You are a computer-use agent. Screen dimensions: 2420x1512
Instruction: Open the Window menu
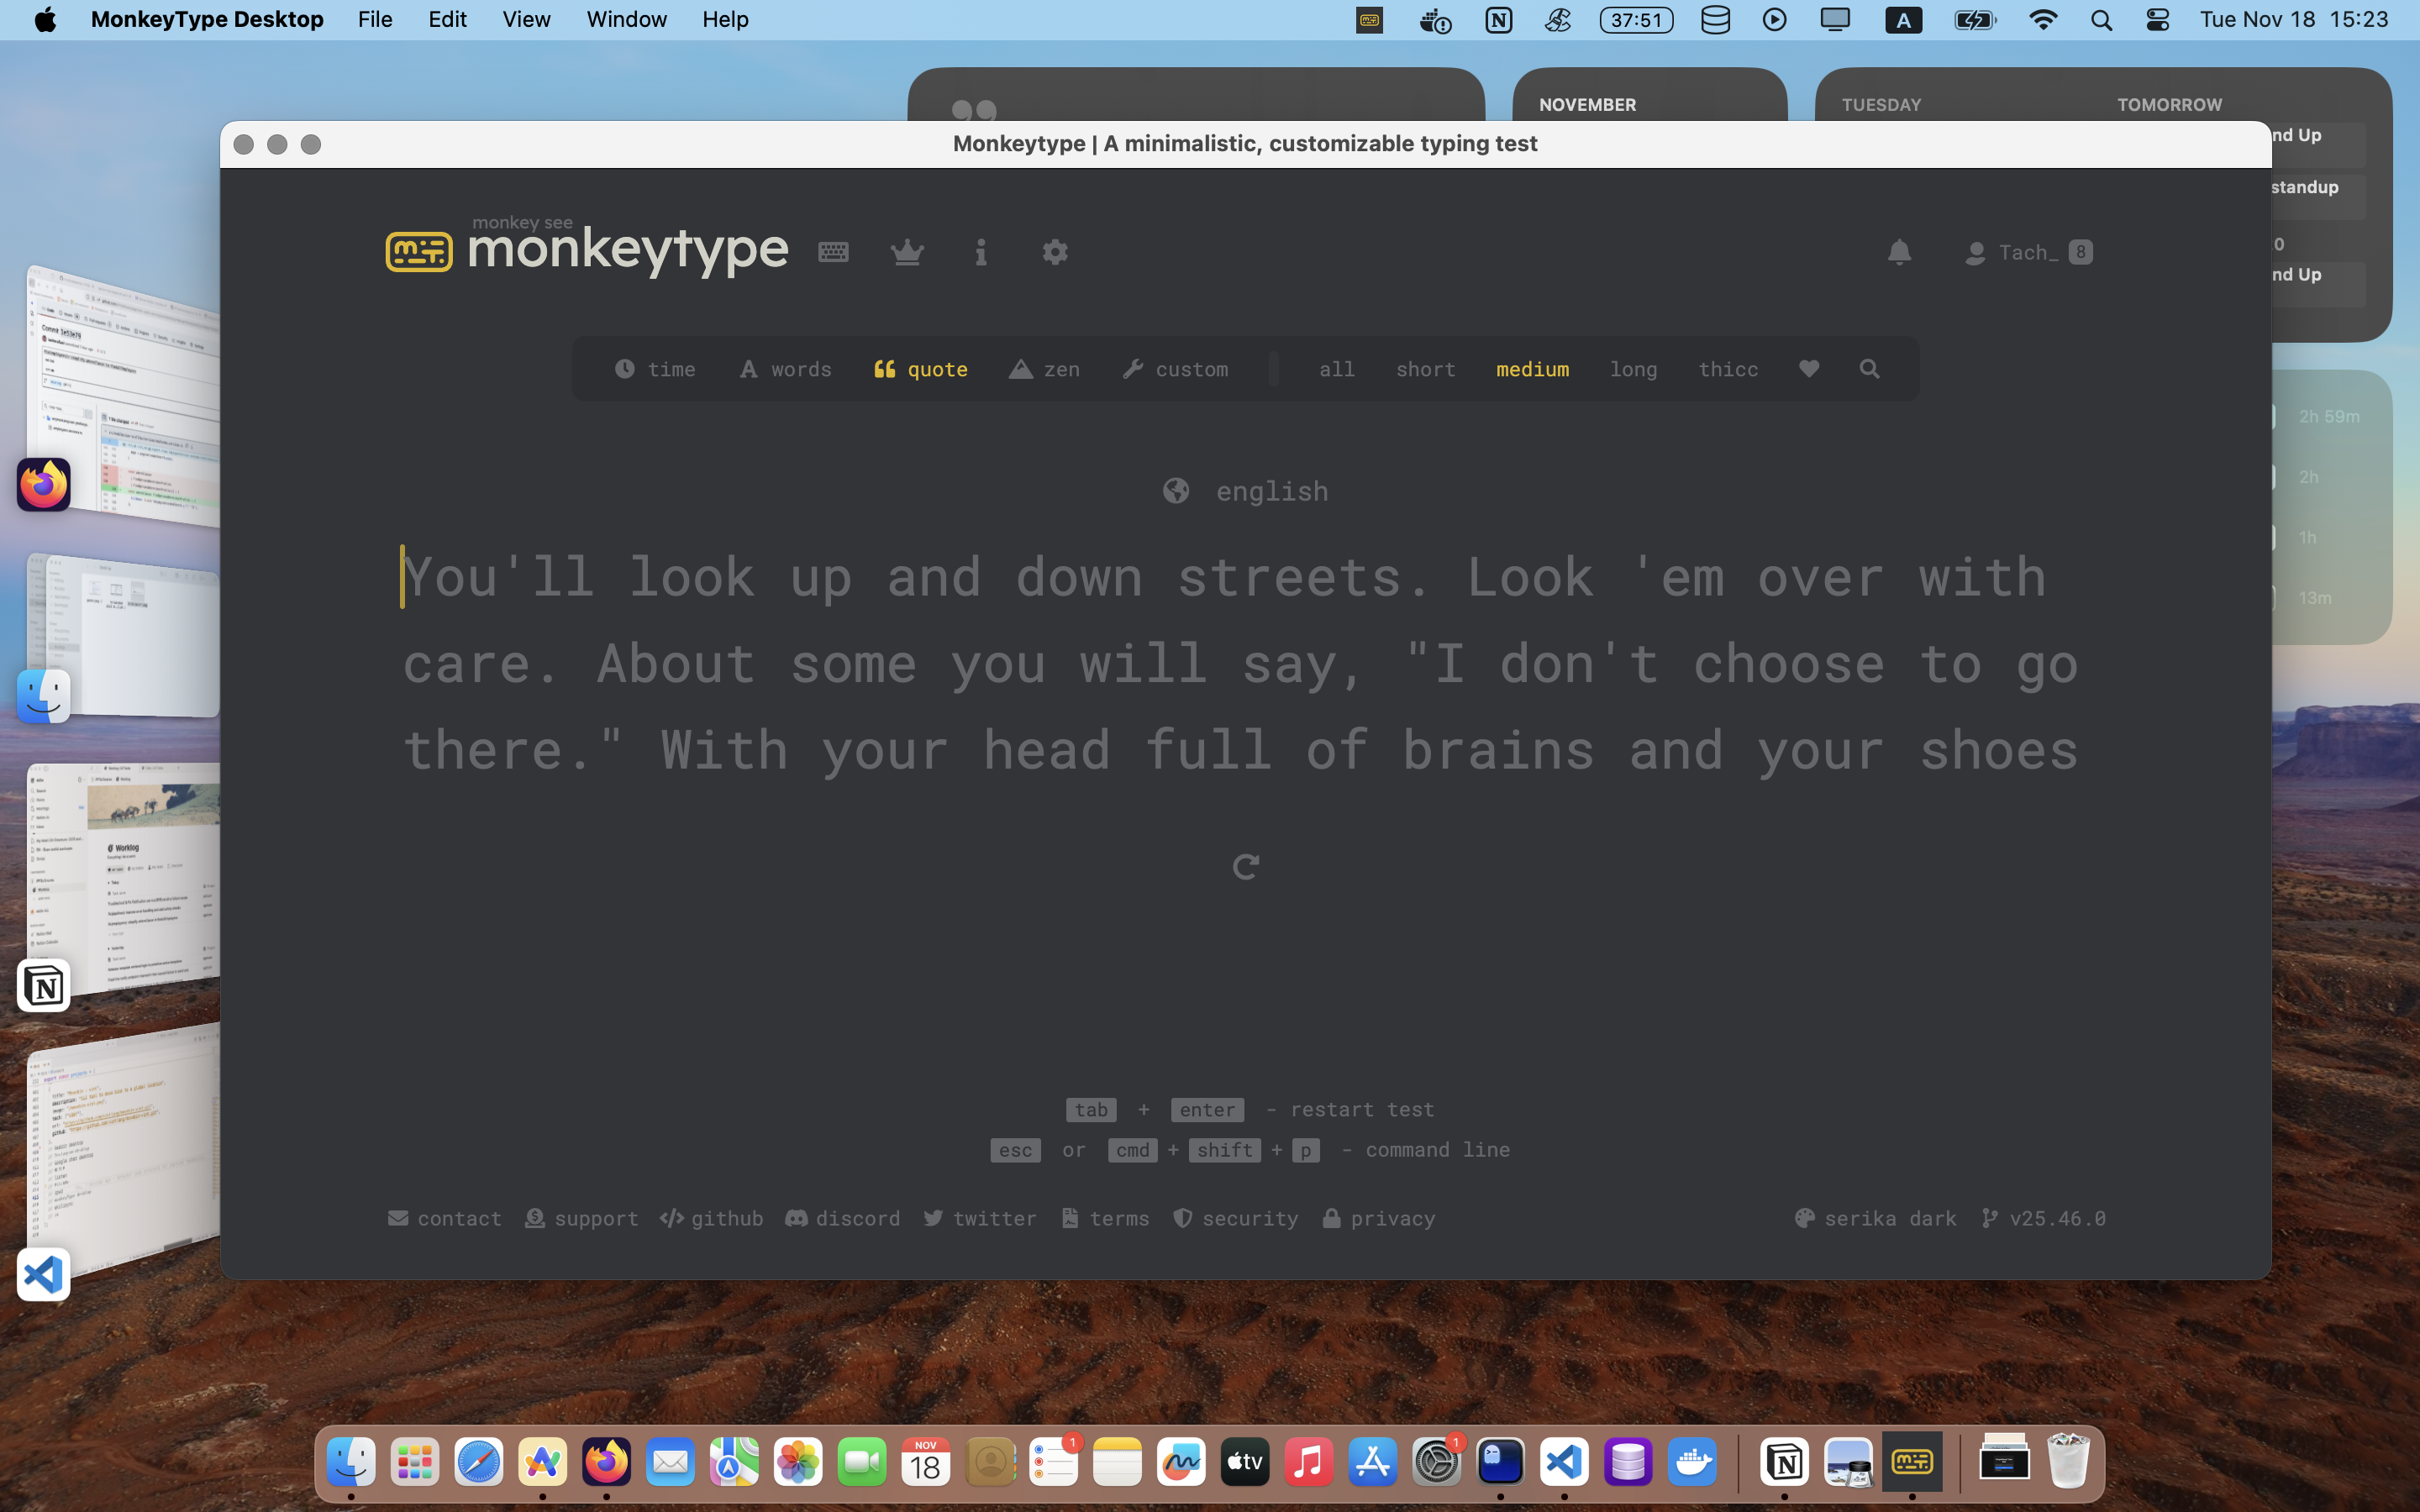pos(626,19)
